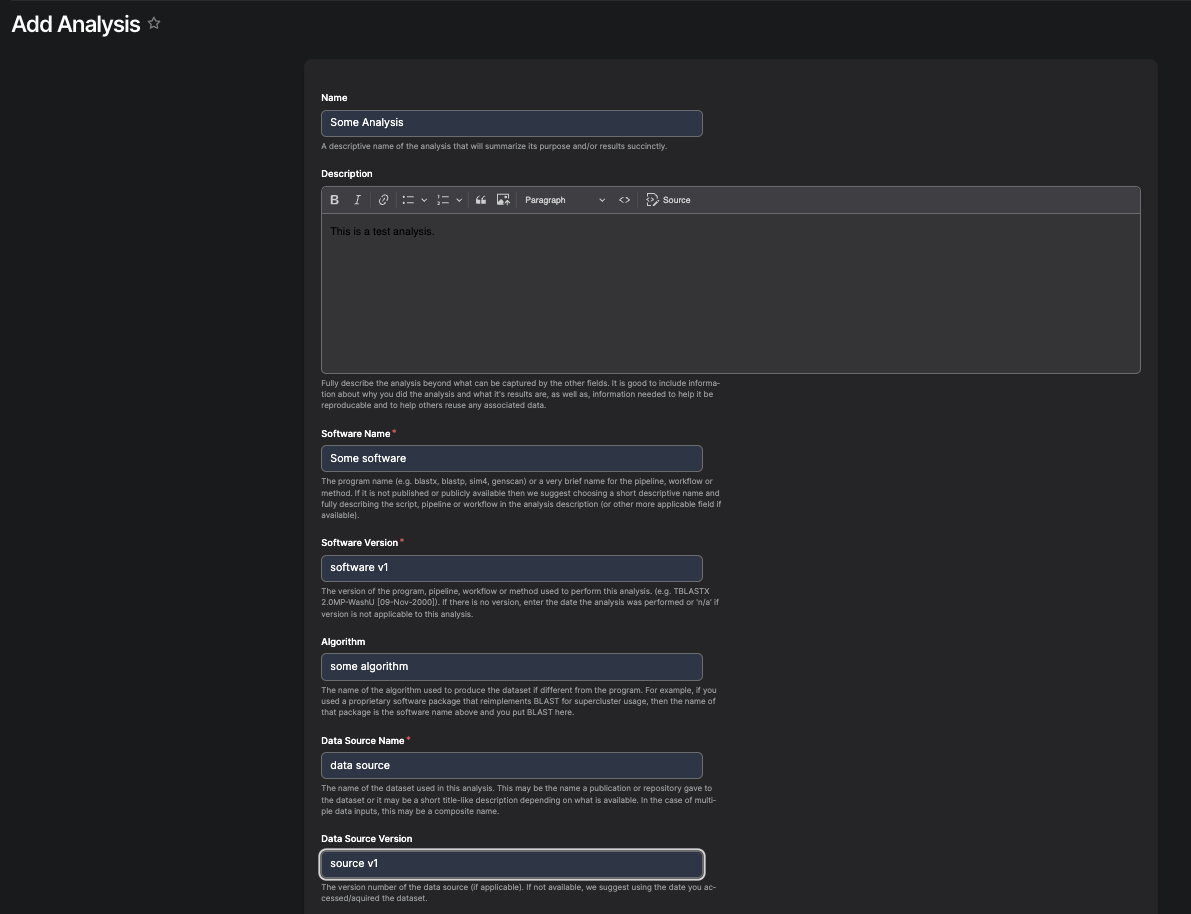1191x914 pixels.
Task: Open bulleted list style options arrow
Action: (x=424, y=200)
